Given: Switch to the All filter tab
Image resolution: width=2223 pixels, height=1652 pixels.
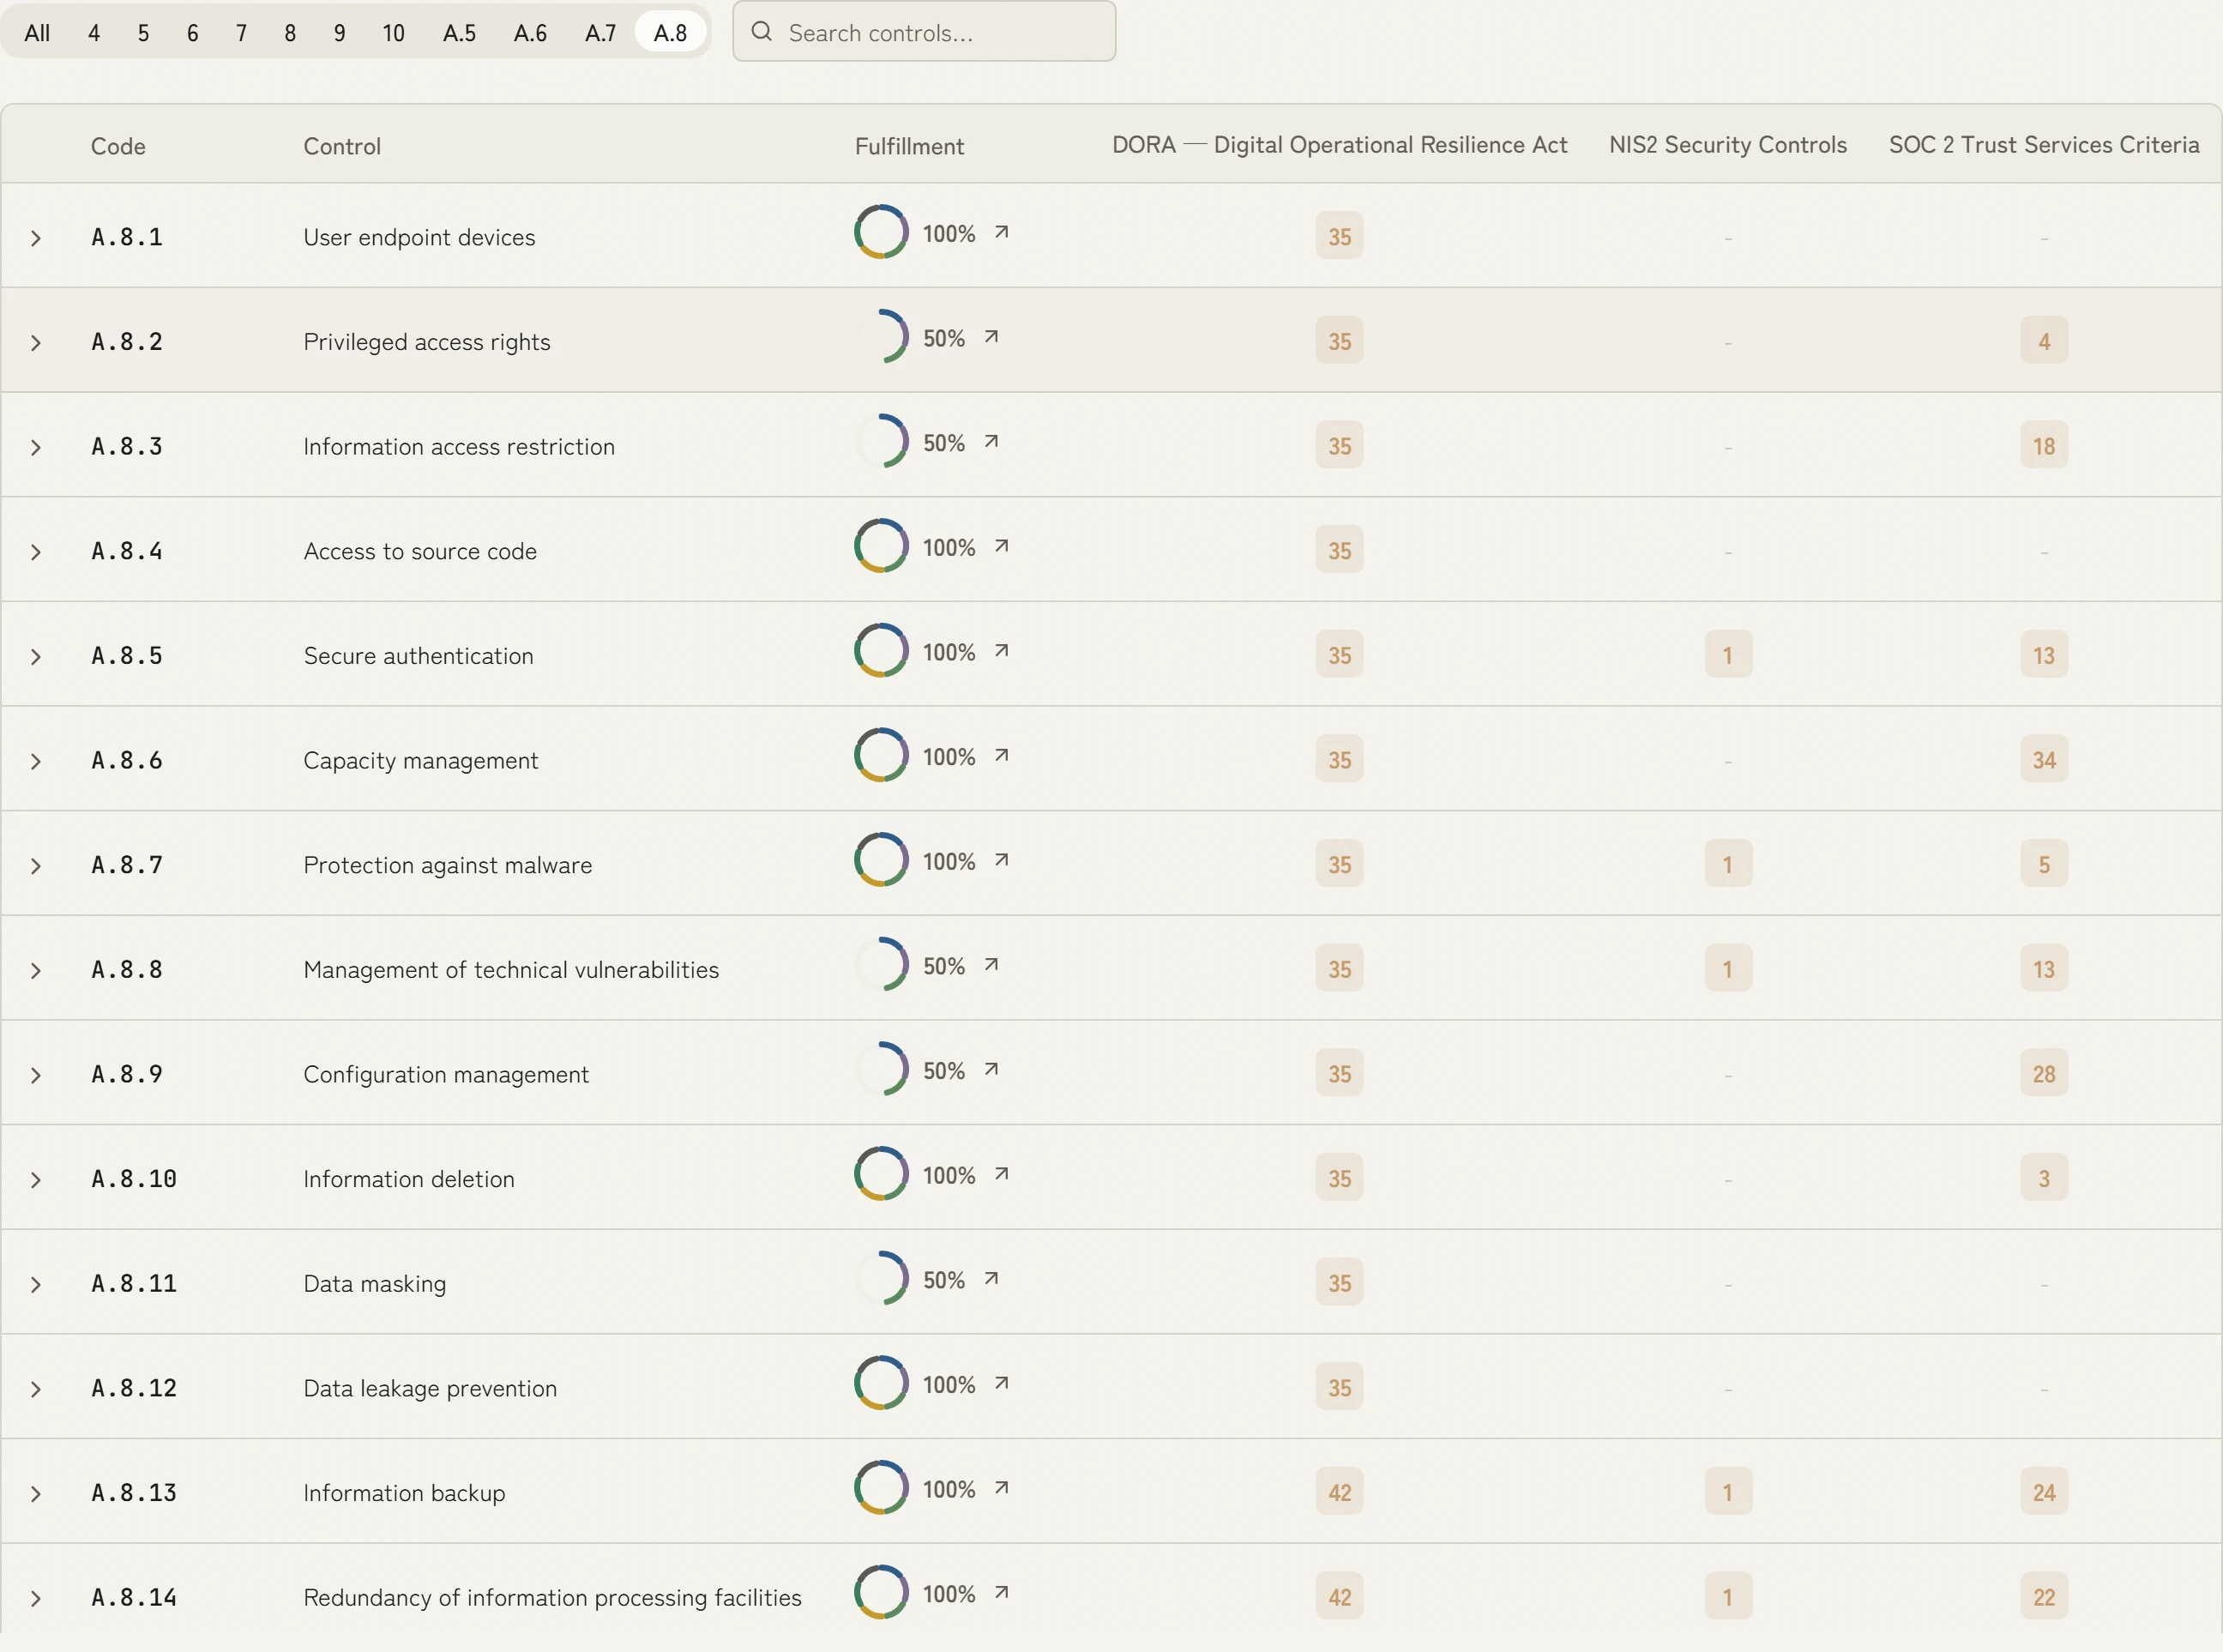Looking at the screenshot, I should click(37, 33).
